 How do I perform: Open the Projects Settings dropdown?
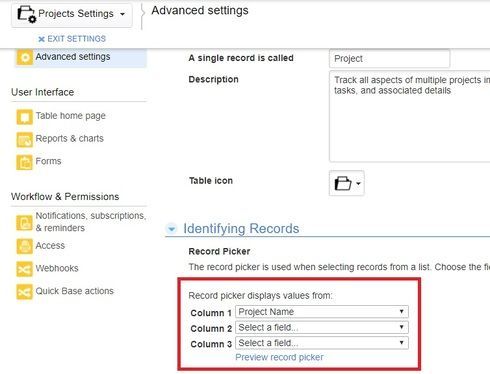72,15
